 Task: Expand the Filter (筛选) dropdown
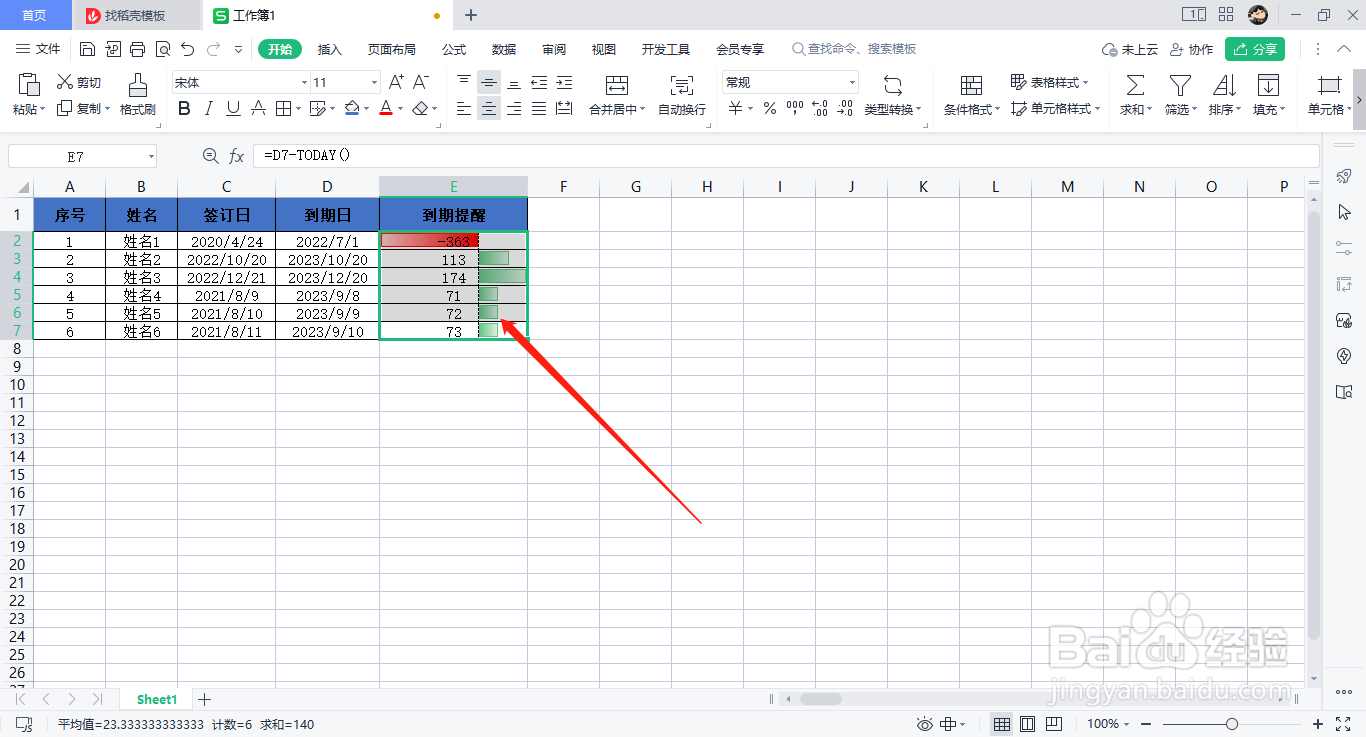pos(1195,109)
